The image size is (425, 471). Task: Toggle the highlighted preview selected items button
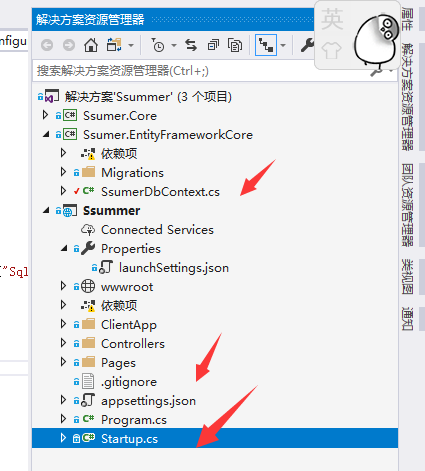tap(266, 45)
